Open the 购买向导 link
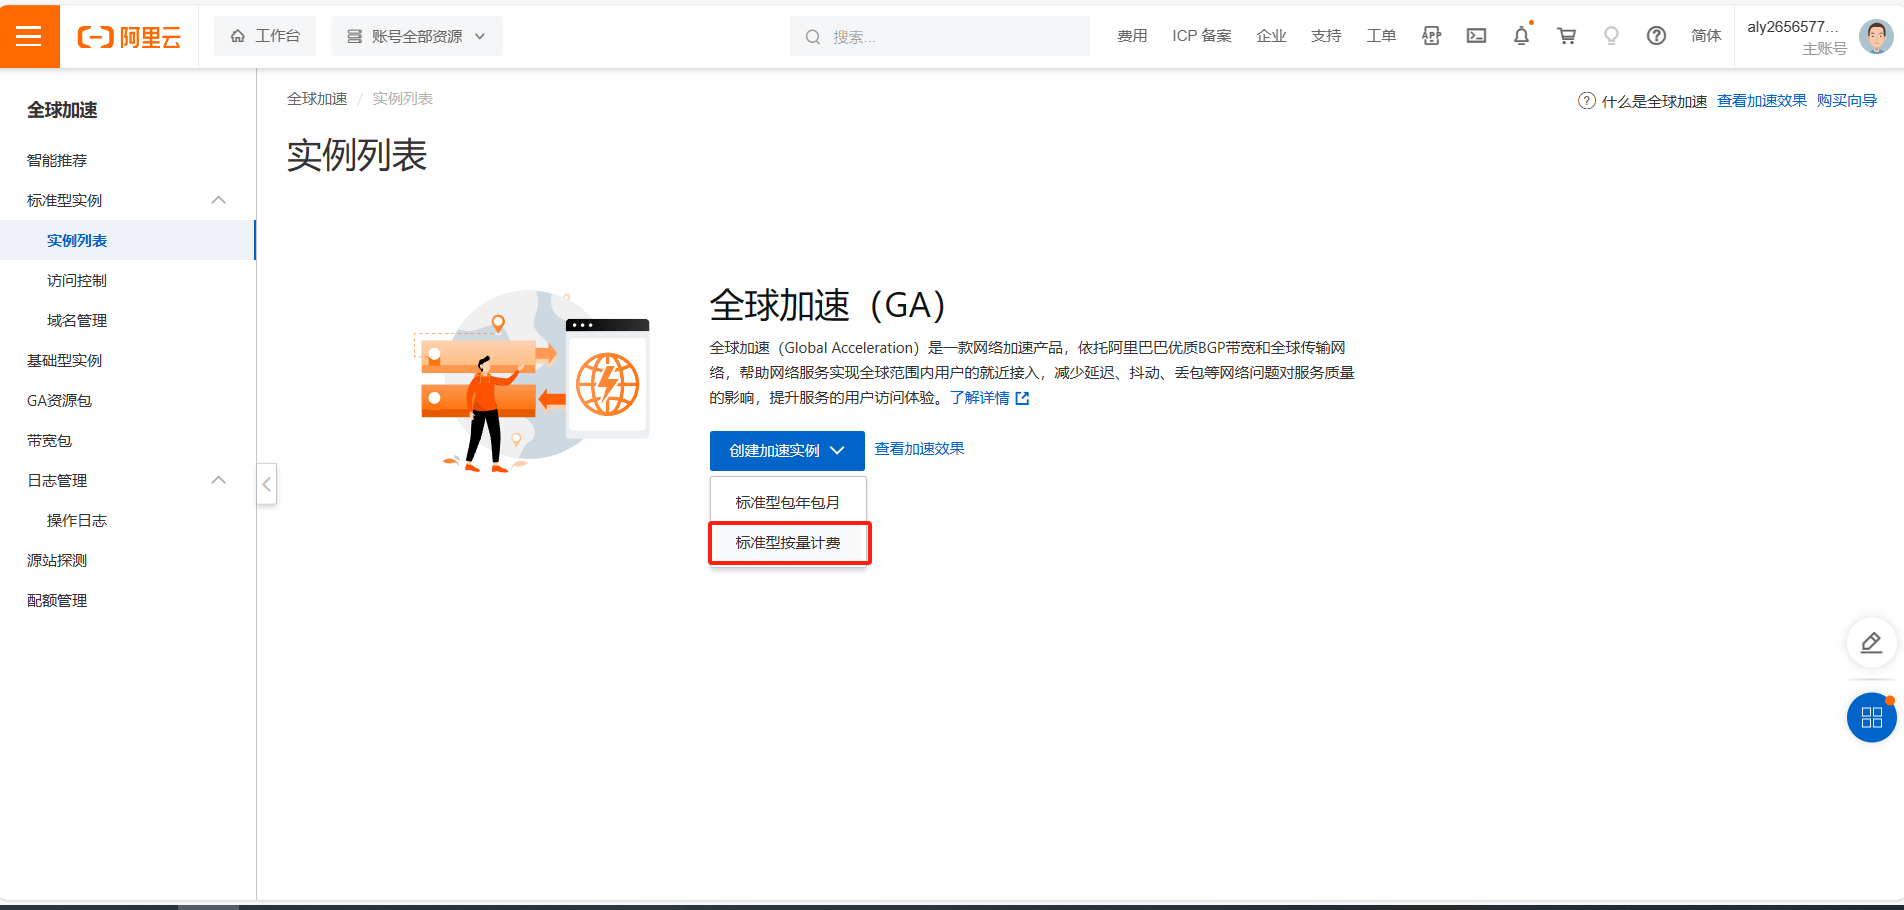This screenshot has width=1904, height=910. click(x=1846, y=101)
